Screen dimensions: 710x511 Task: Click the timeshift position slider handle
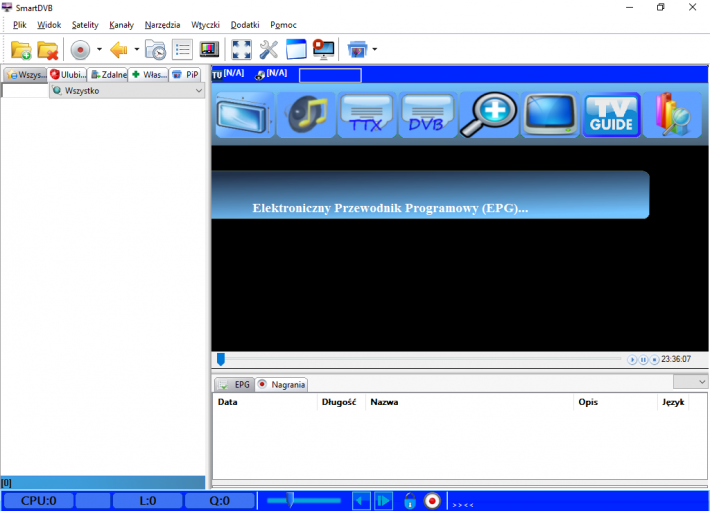221,359
